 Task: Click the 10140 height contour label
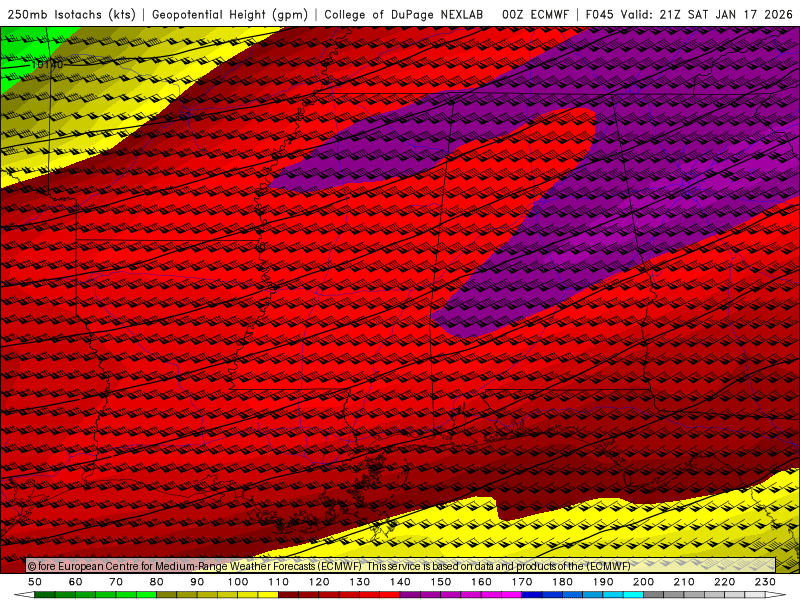tap(47, 65)
